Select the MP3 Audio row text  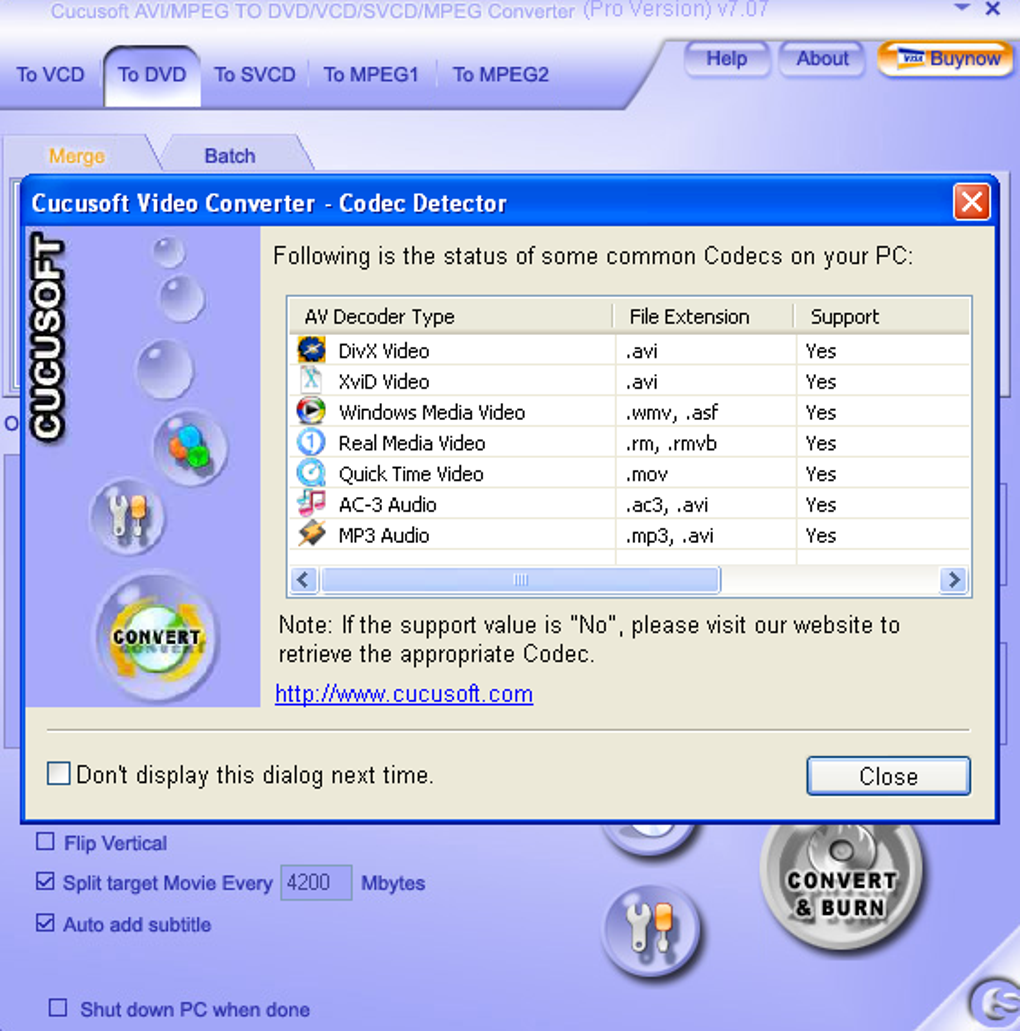pos(383,536)
